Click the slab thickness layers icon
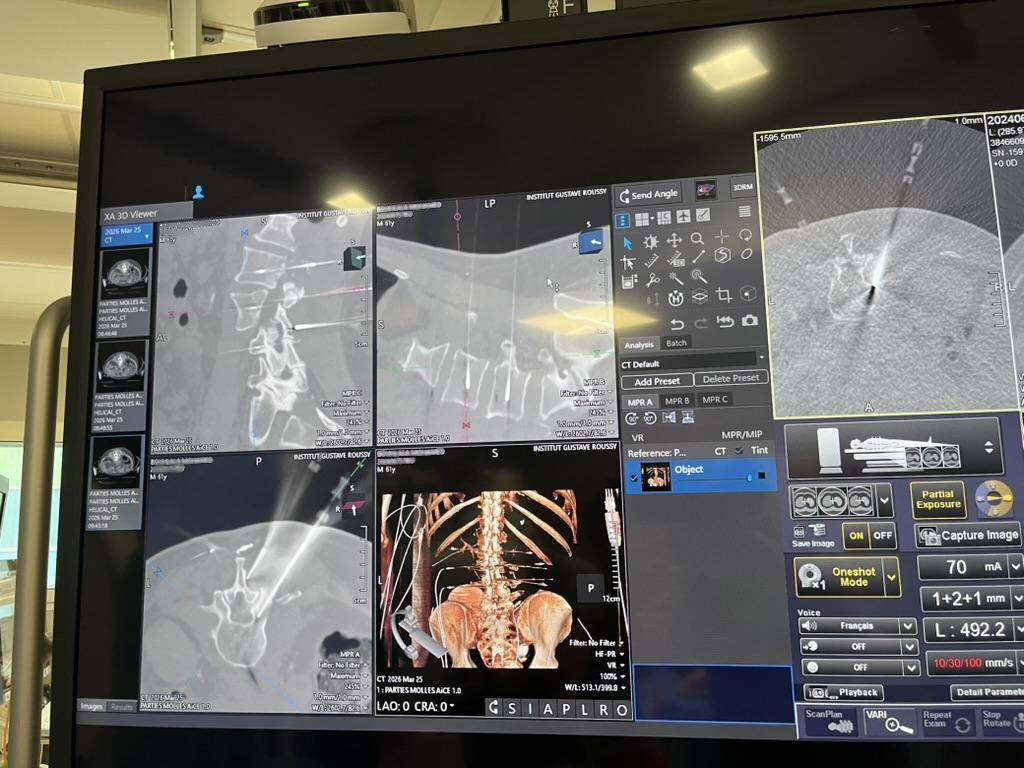The height and width of the screenshot is (768, 1024). pos(699,297)
